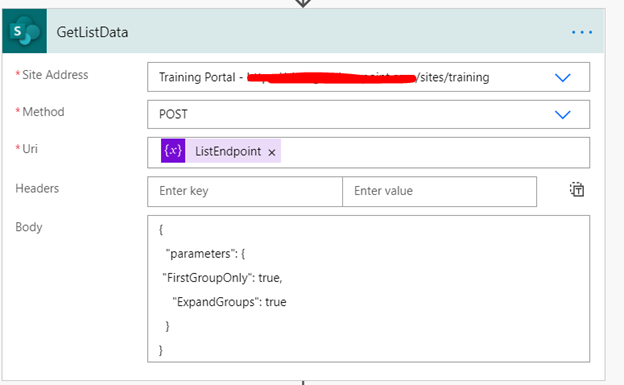This screenshot has height=385, width=624.
Task: Click the Headers Enter value field
Action: (439, 191)
